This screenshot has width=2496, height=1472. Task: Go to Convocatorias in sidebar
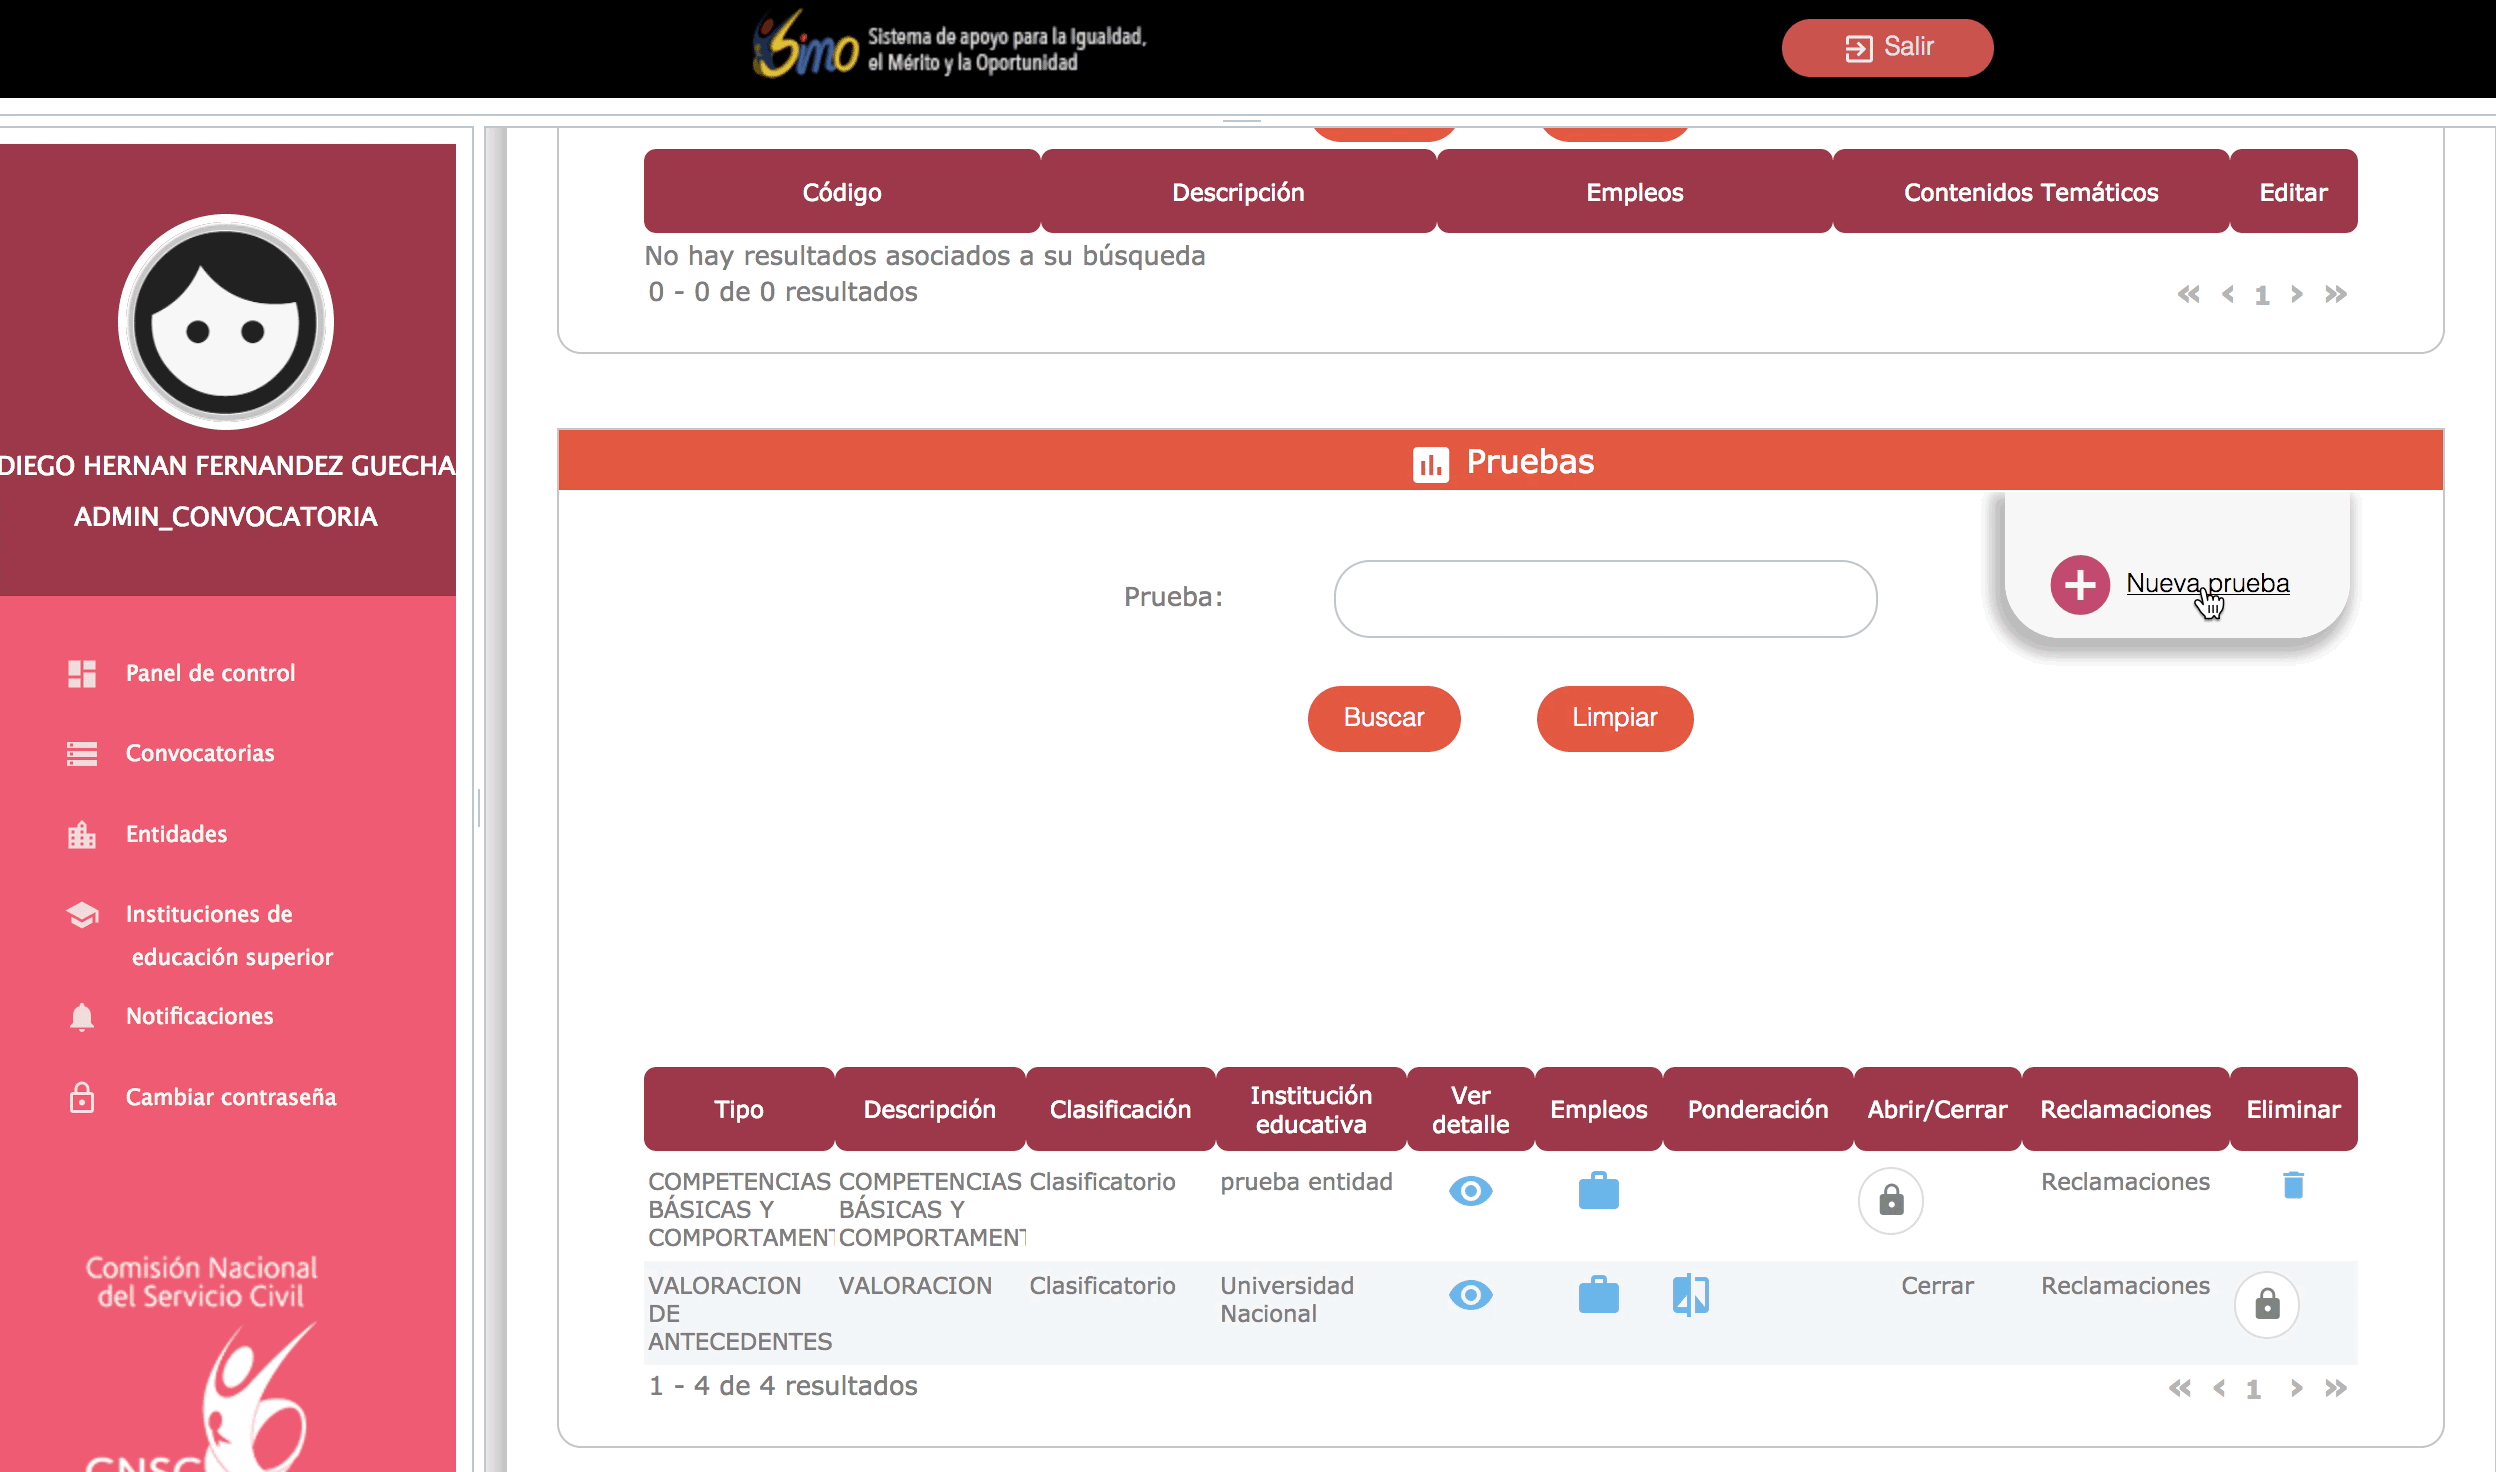199,753
